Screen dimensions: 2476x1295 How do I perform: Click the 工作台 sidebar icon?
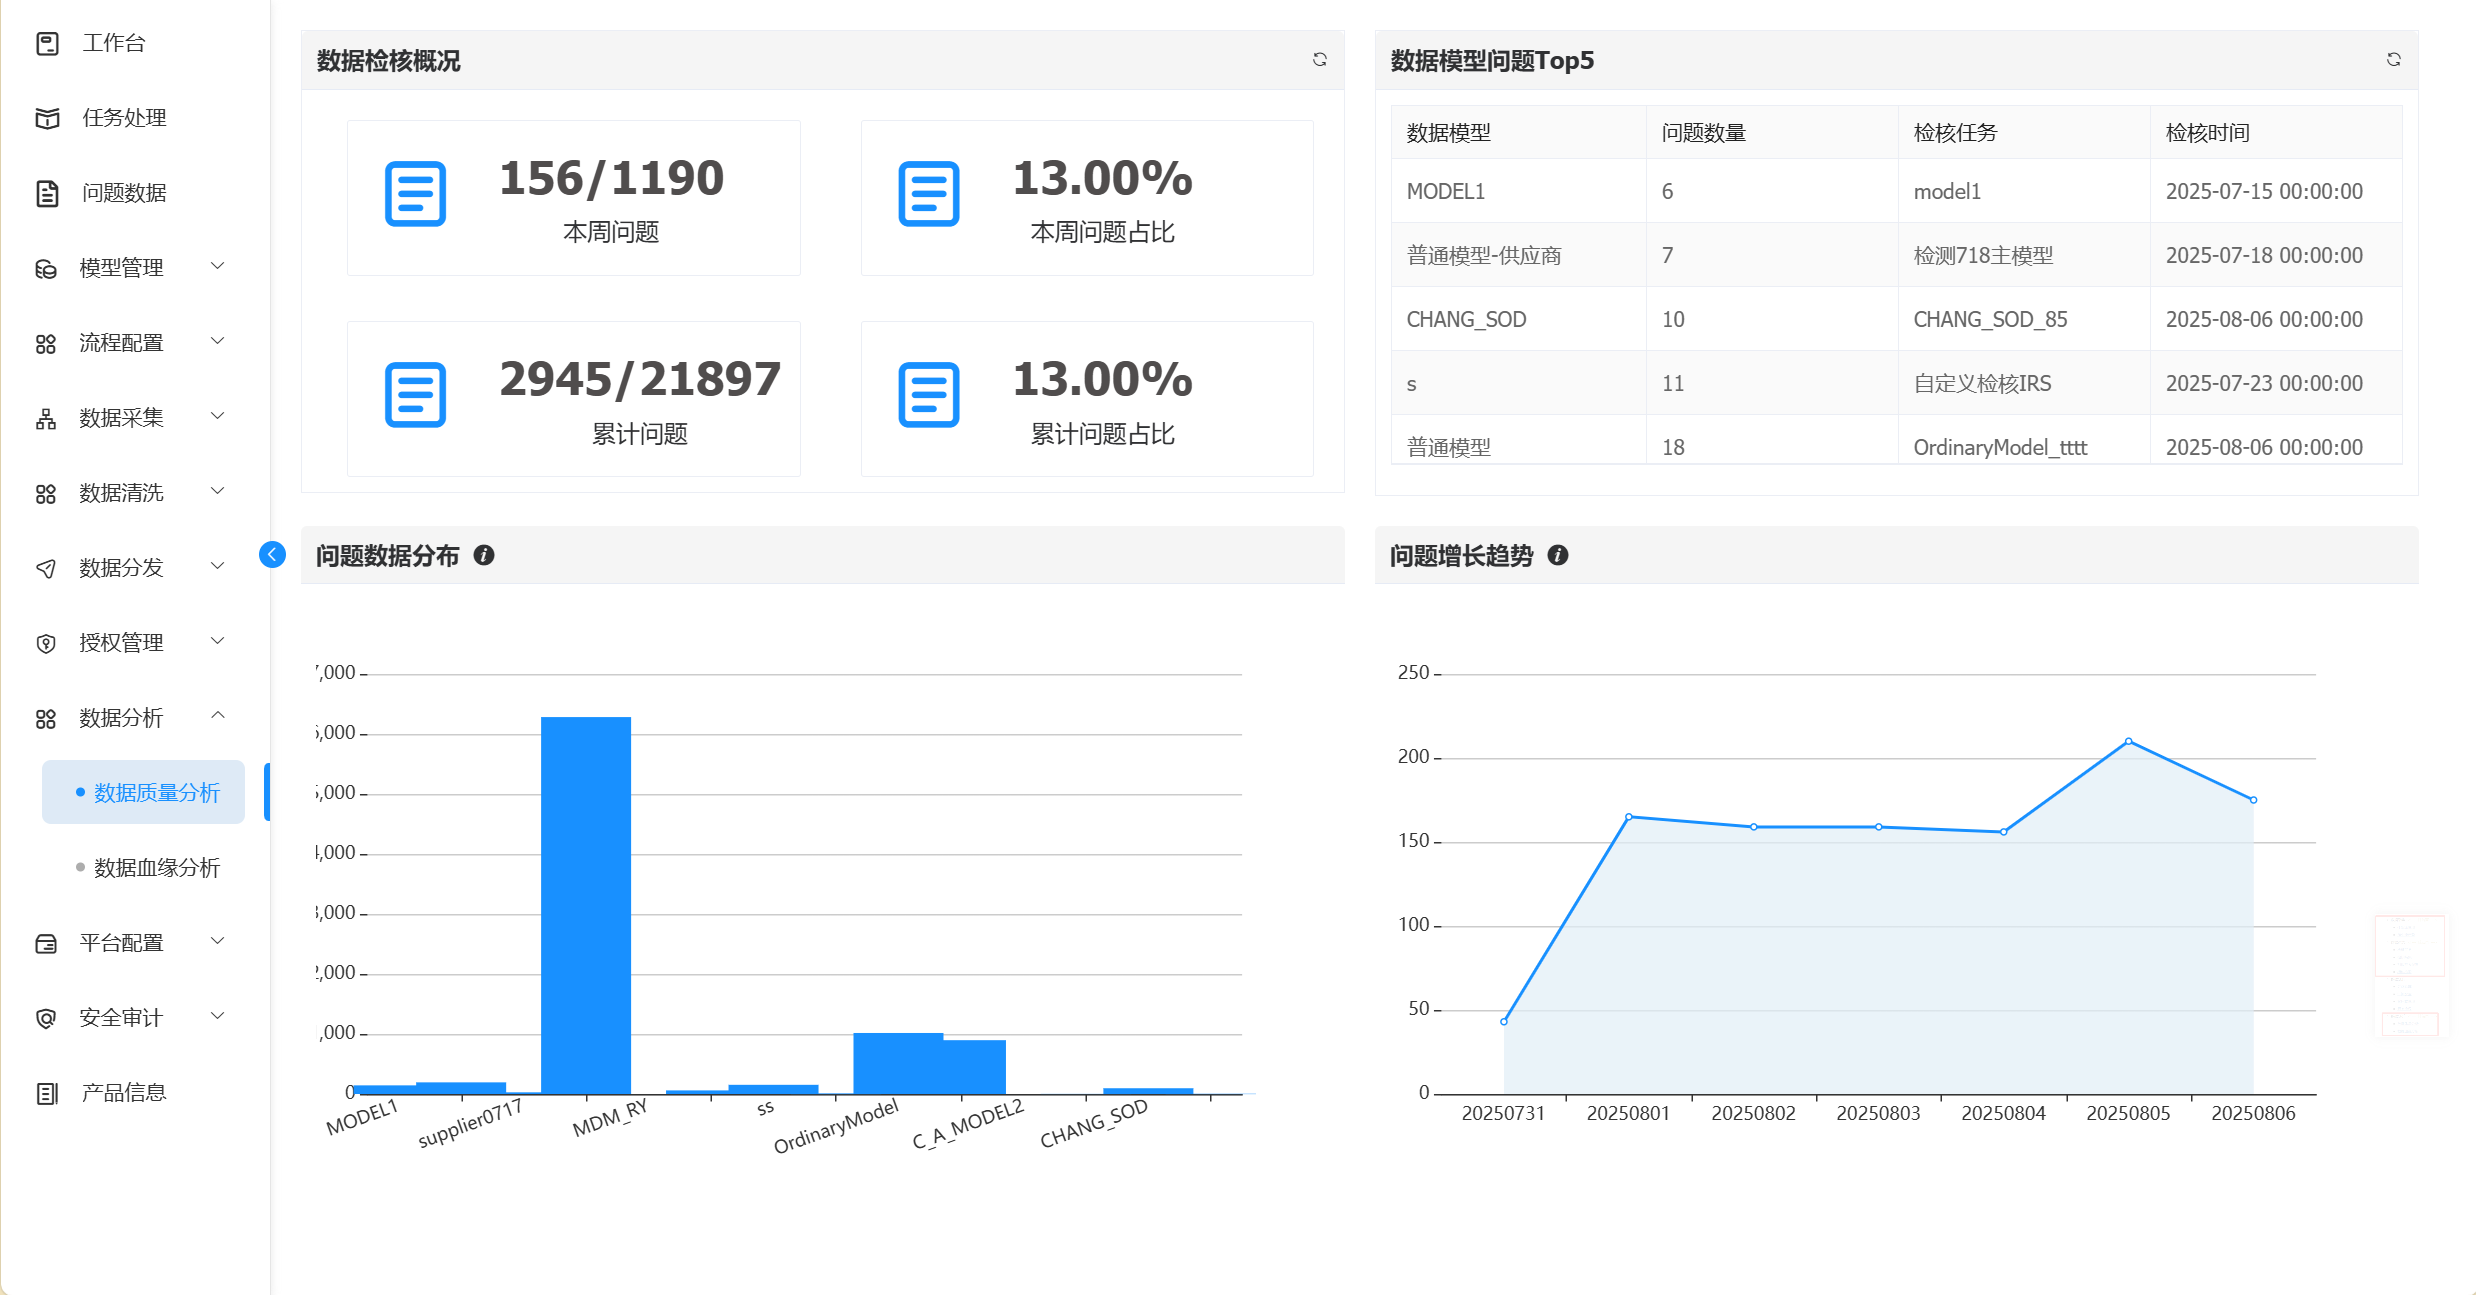tap(47, 43)
